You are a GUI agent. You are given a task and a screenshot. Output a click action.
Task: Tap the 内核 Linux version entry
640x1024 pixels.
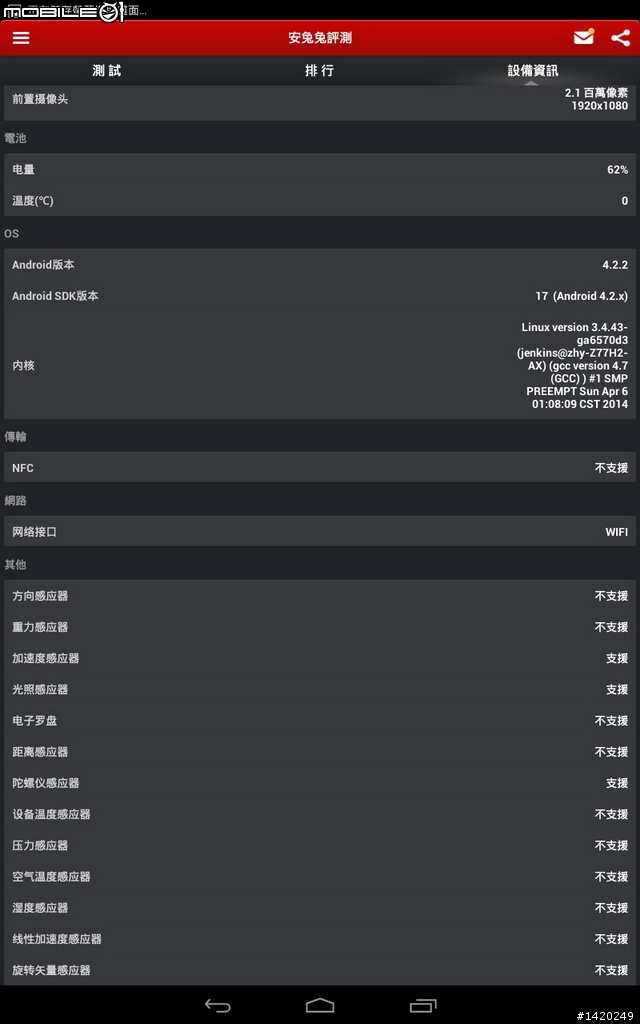coord(320,365)
